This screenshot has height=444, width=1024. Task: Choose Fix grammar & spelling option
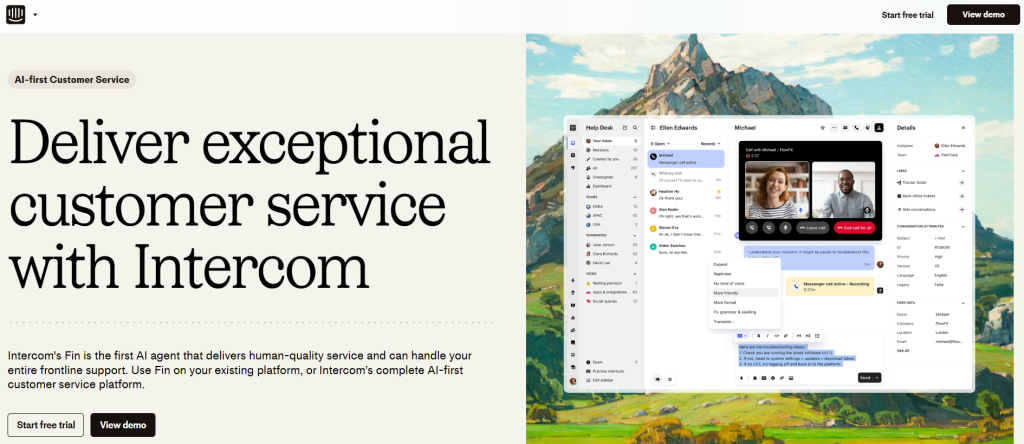tap(745, 312)
